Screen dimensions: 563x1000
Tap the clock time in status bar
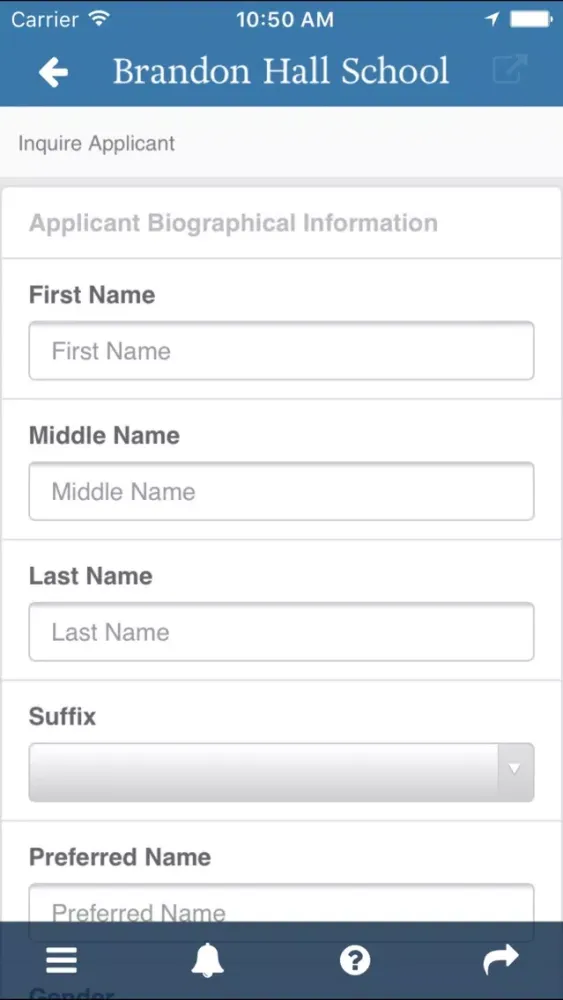(x=284, y=19)
